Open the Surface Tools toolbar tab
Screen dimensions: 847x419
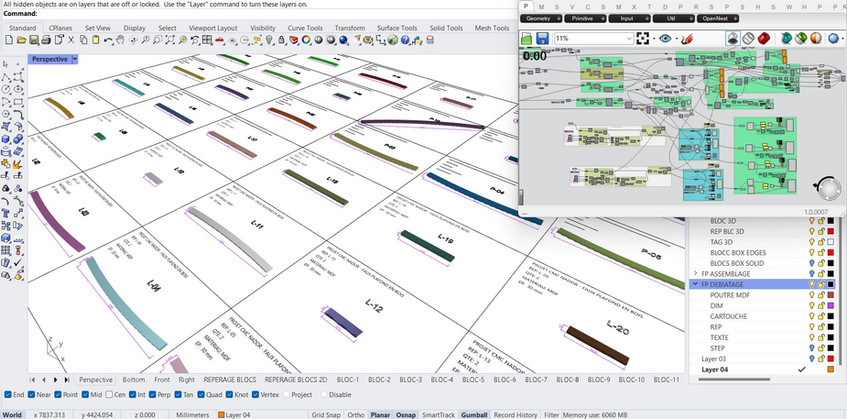(x=397, y=28)
